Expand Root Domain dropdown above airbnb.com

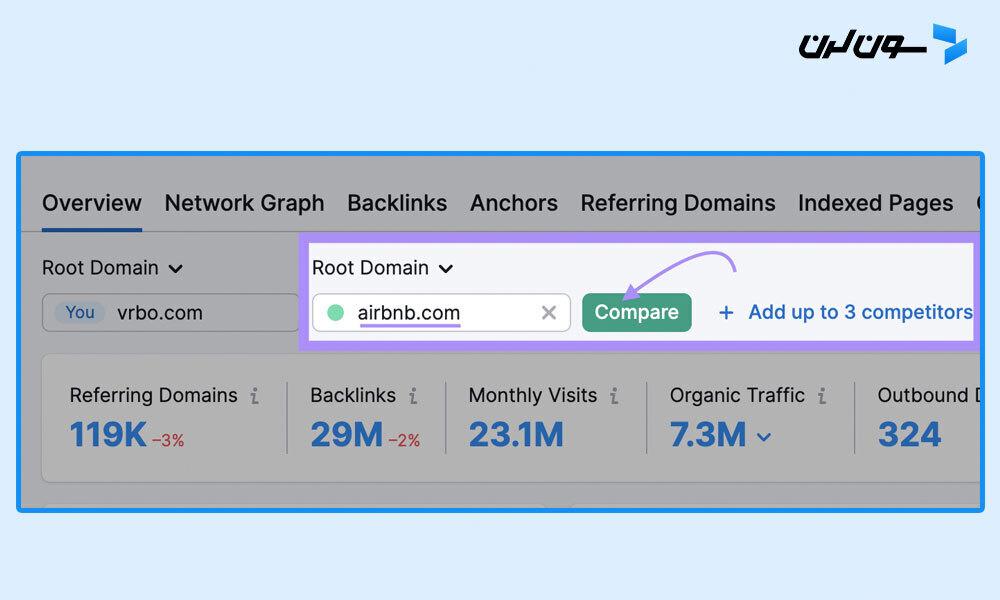(x=383, y=268)
